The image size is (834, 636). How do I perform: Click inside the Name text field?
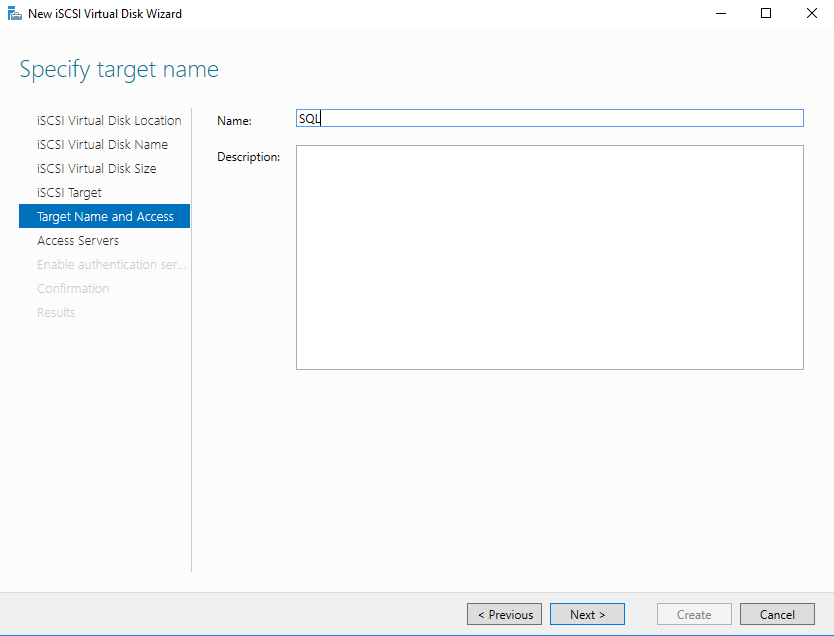click(x=550, y=118)
